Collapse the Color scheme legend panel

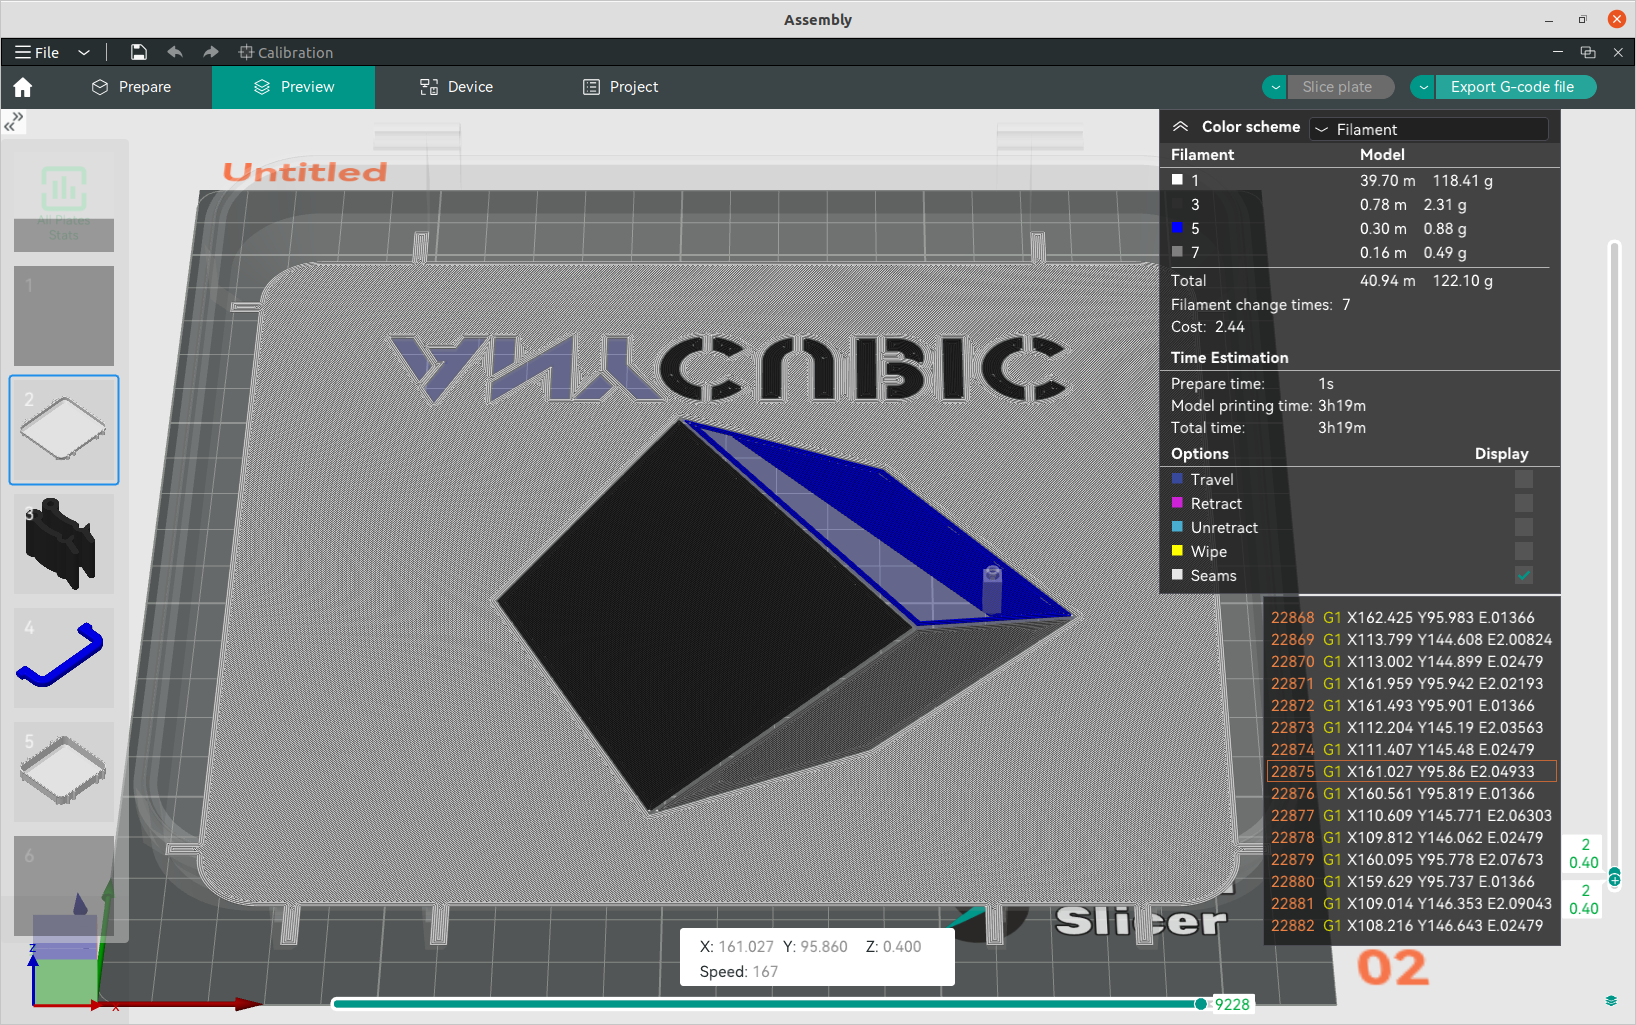pyautogui.click(x=1181, y=127)
